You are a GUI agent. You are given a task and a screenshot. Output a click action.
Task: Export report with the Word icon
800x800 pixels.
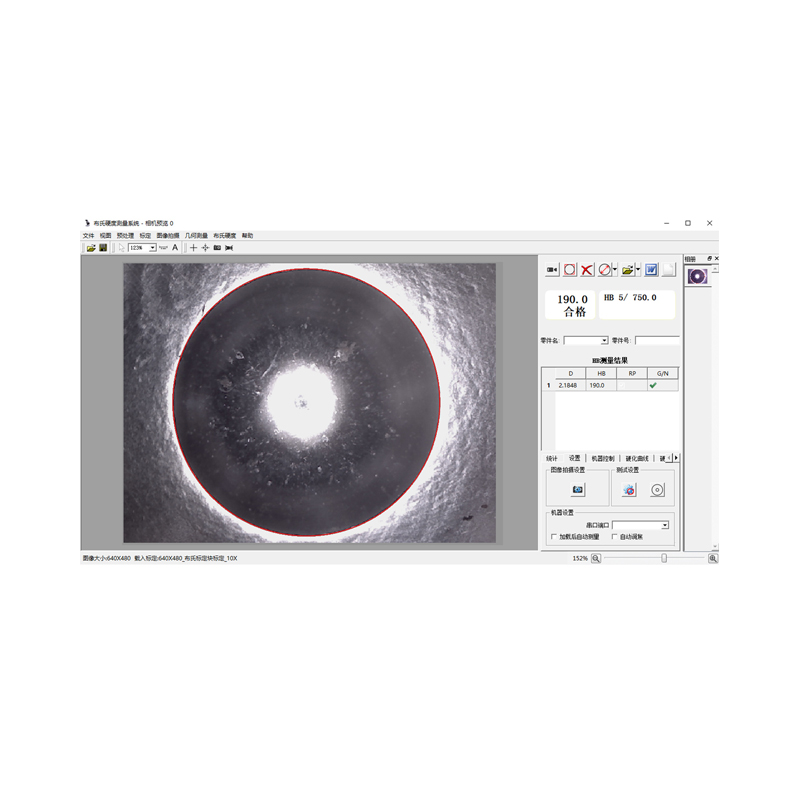coord(652,270)
